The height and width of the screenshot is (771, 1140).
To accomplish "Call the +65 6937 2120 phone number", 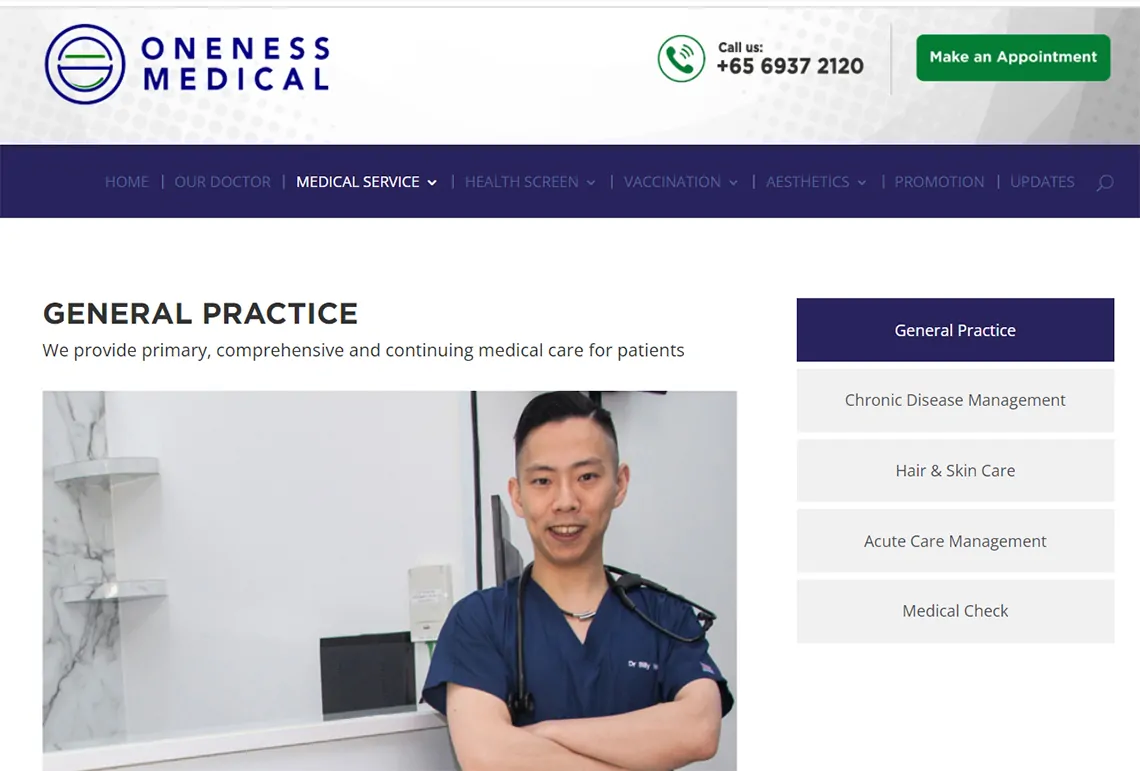I will (x=790, y=66).
